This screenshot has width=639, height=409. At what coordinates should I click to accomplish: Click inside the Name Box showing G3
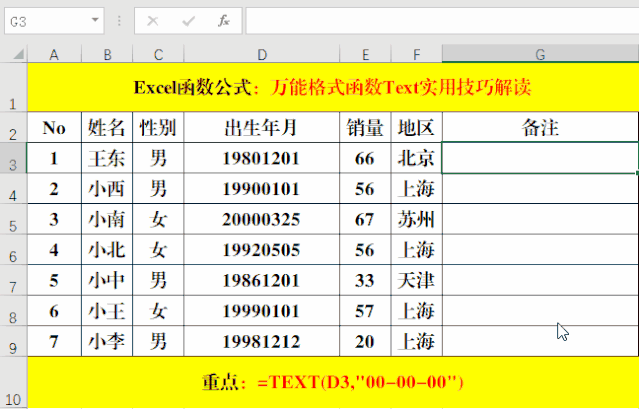point(45,20)
